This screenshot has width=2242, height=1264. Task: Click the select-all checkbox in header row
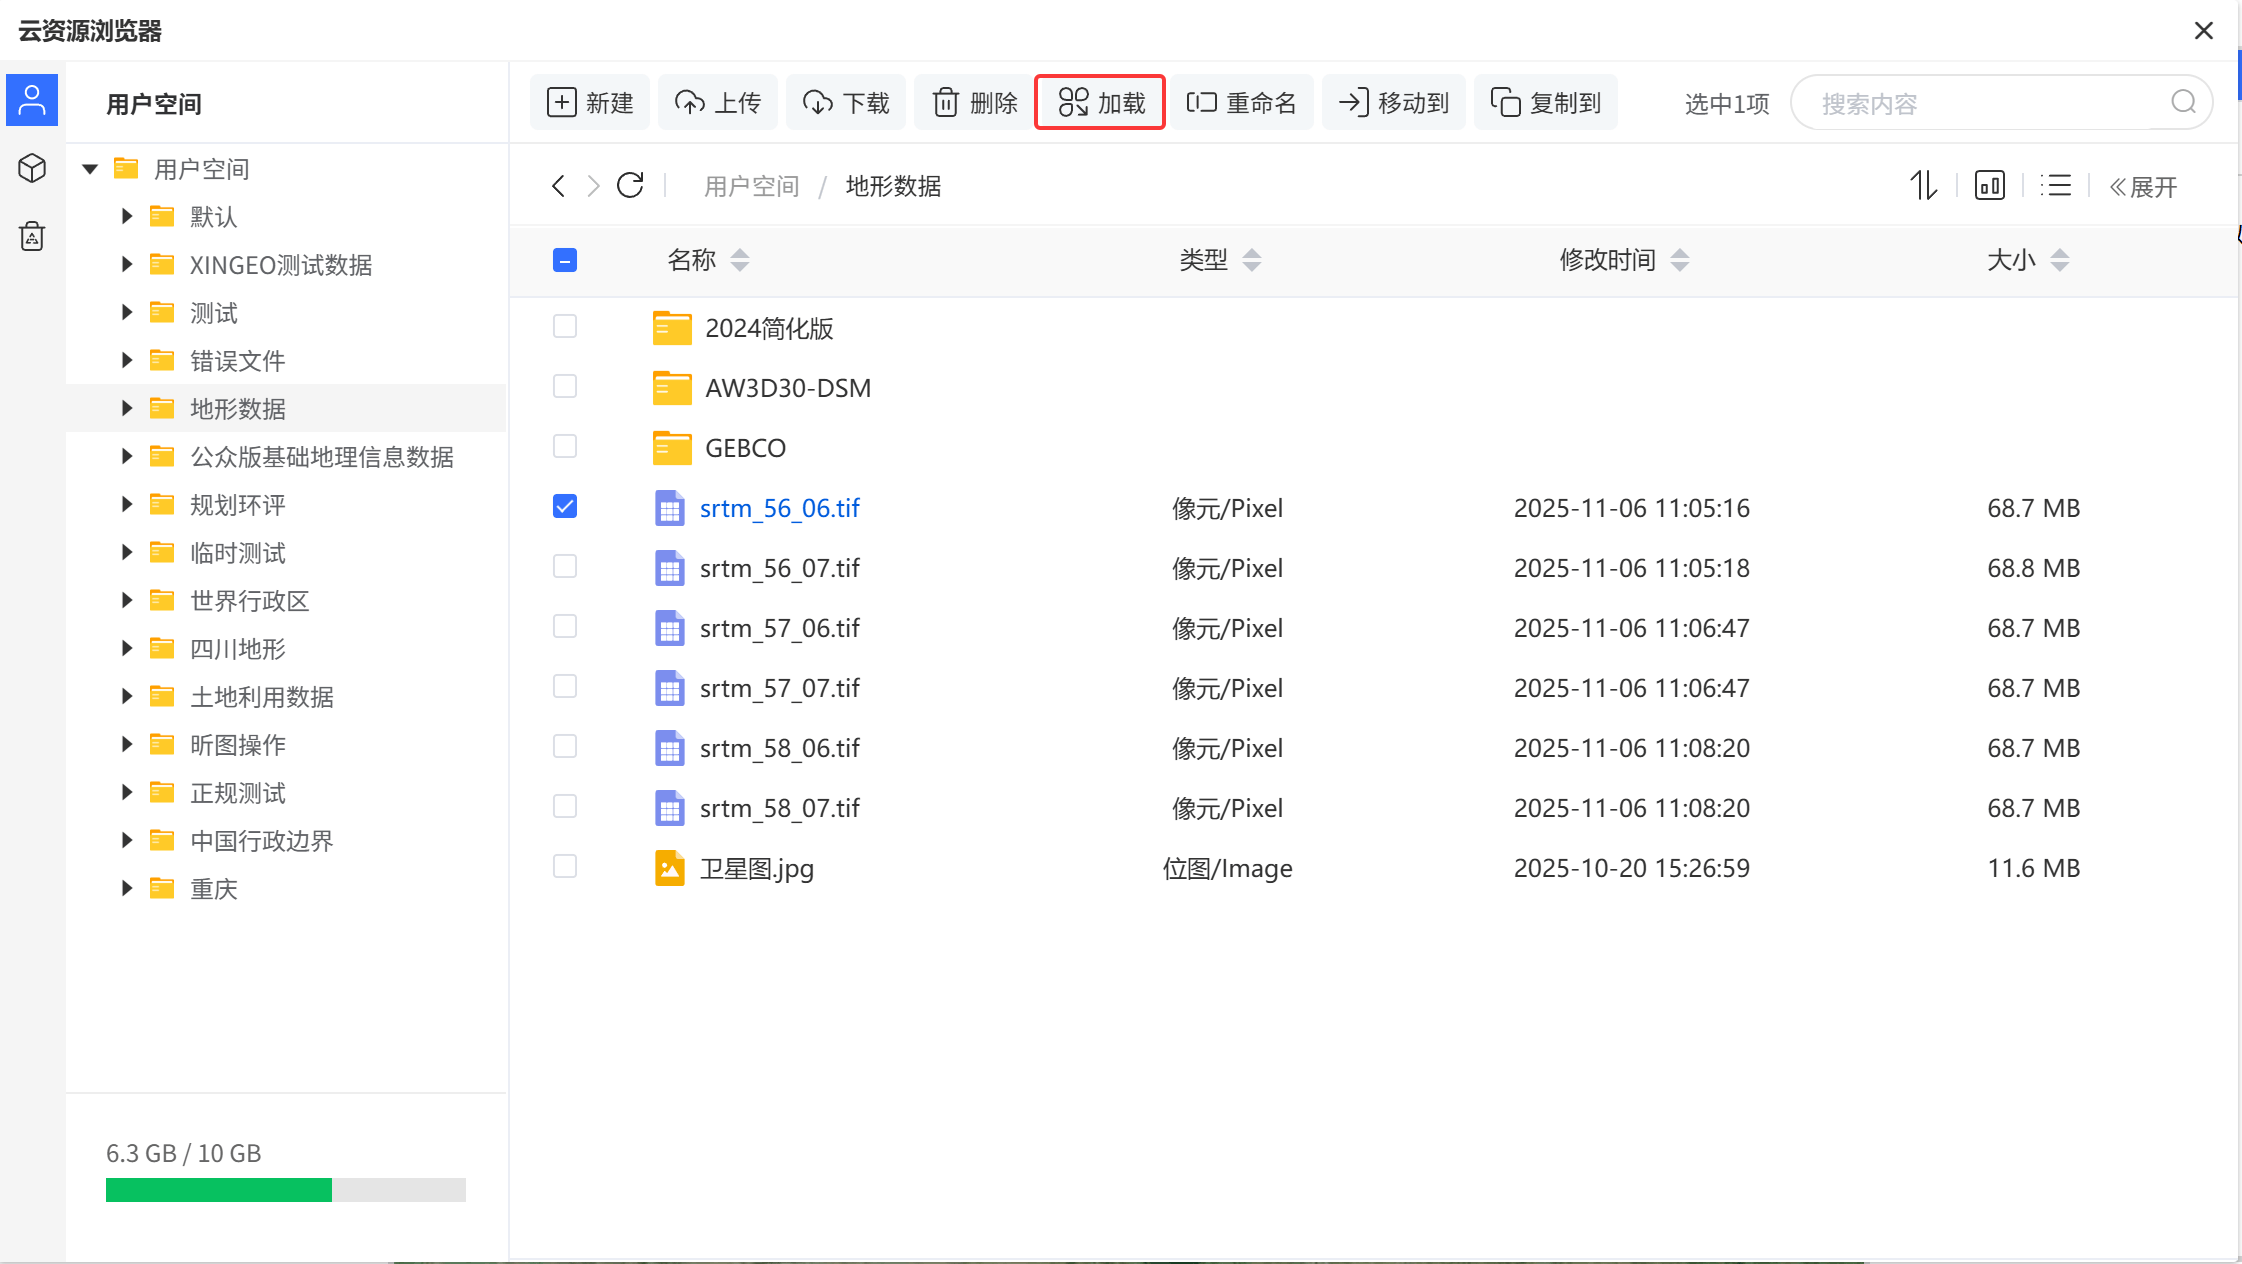pos(564,259)
